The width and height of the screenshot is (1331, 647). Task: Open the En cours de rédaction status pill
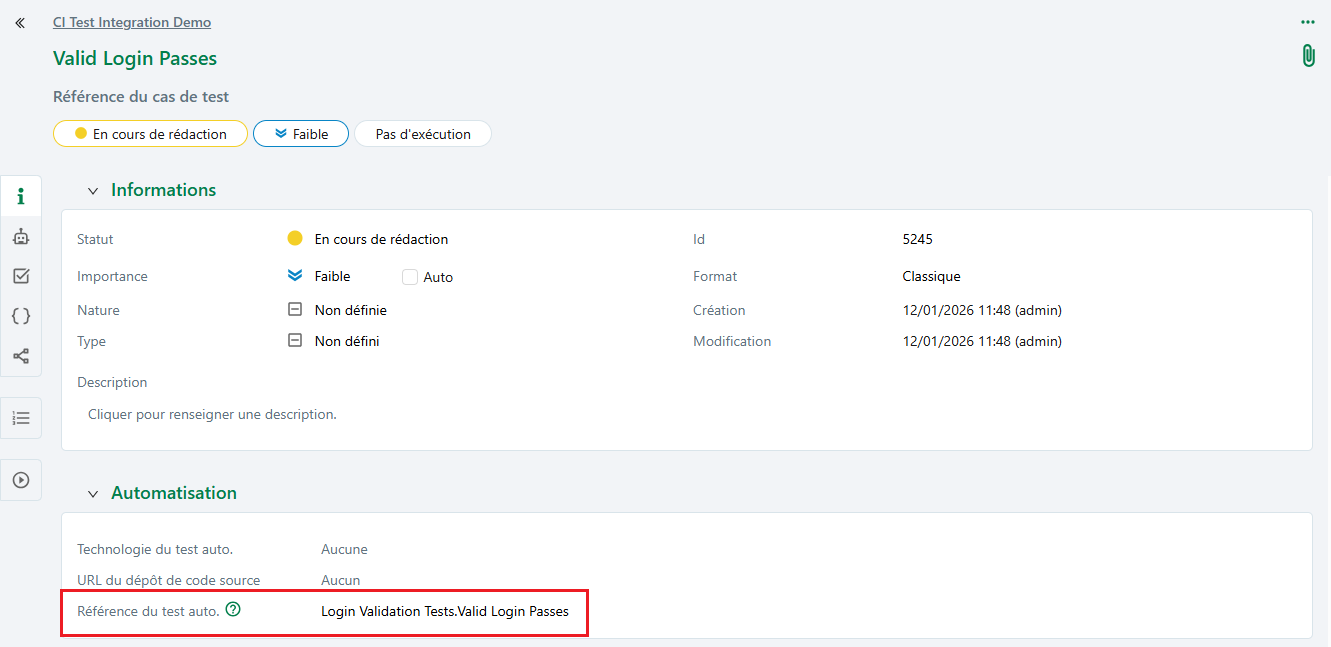[x=150, y=132]
